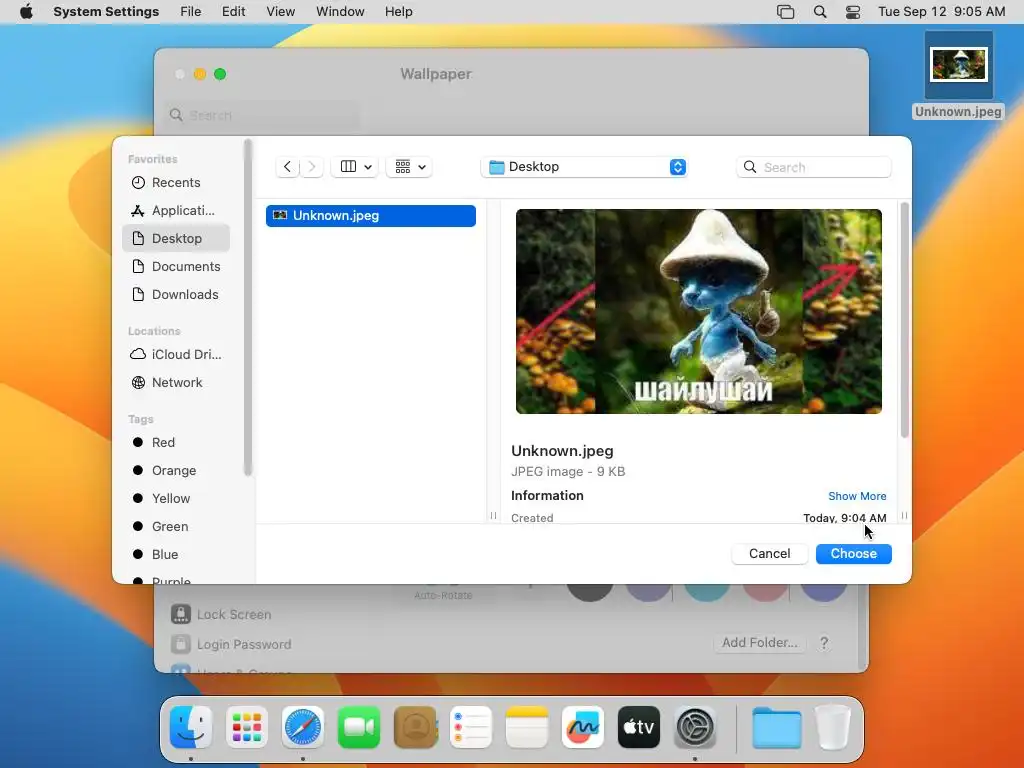Open the File menu
Viewport: 1024px width, 768px height.
(x=191, y=12)
